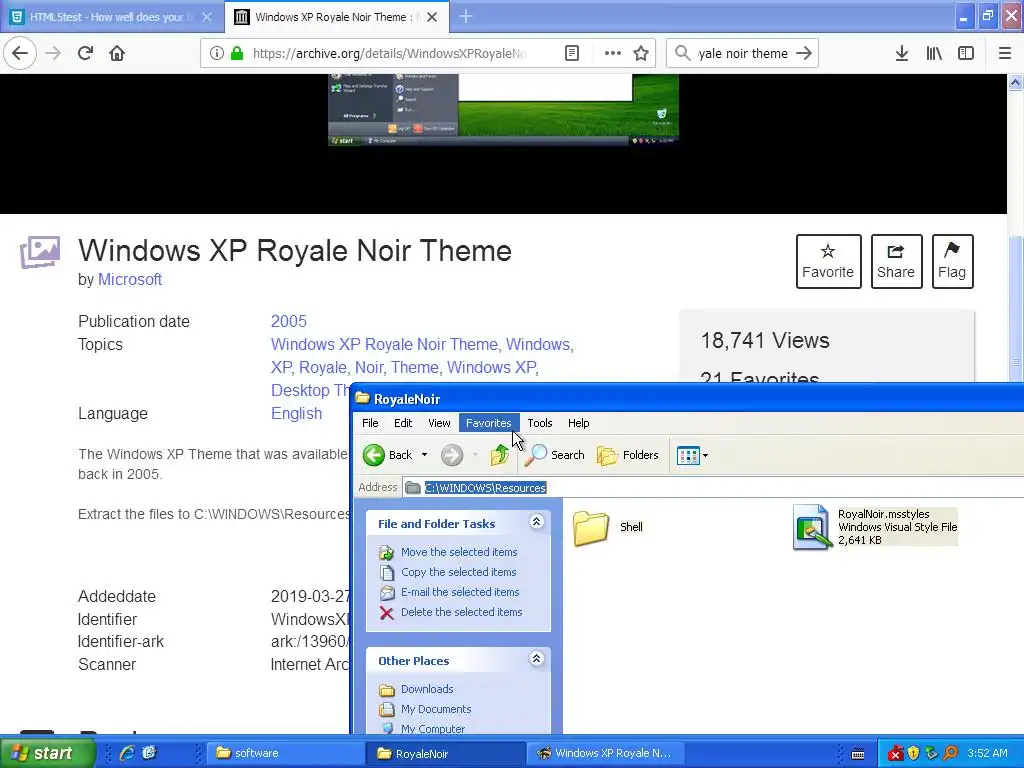Click the English language link

[x=296, y=413]
